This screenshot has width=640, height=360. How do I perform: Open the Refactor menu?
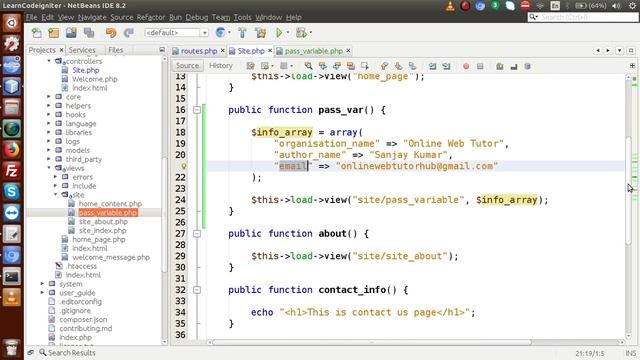(151, 17)
